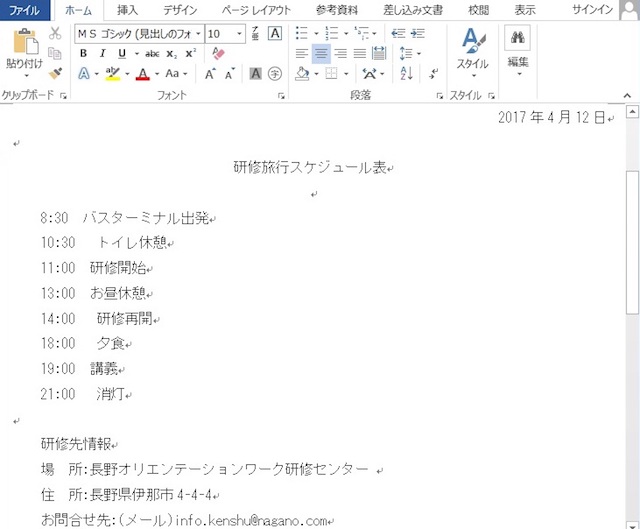Switch to the Insert (挿入) tab
Screen dimensions: 640x529
coord(127,10)
